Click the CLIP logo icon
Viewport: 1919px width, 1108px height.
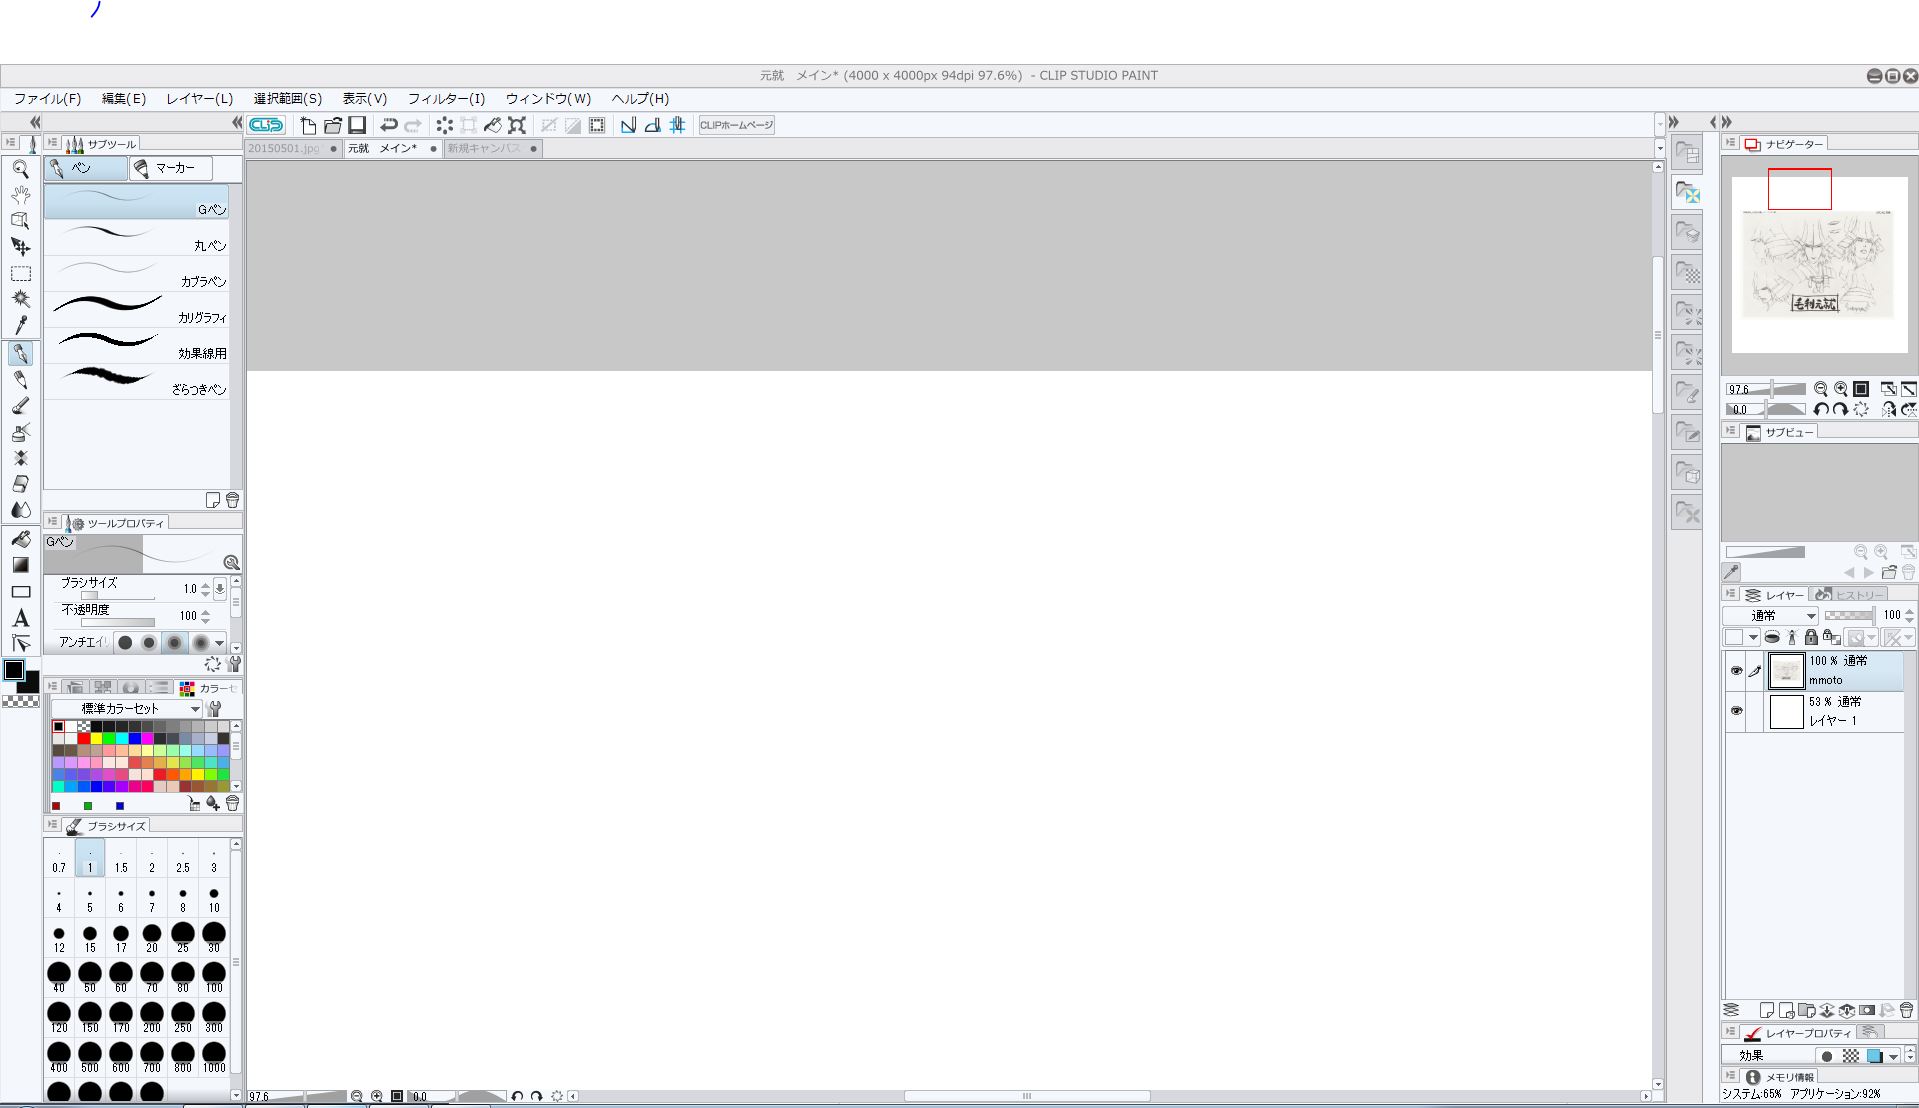pos(266,125)
